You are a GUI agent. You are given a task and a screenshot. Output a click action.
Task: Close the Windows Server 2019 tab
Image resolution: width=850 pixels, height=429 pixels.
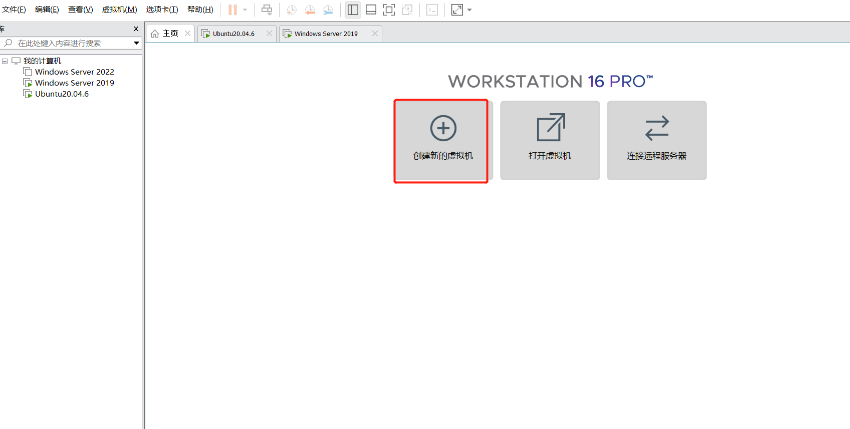(375, 34)
